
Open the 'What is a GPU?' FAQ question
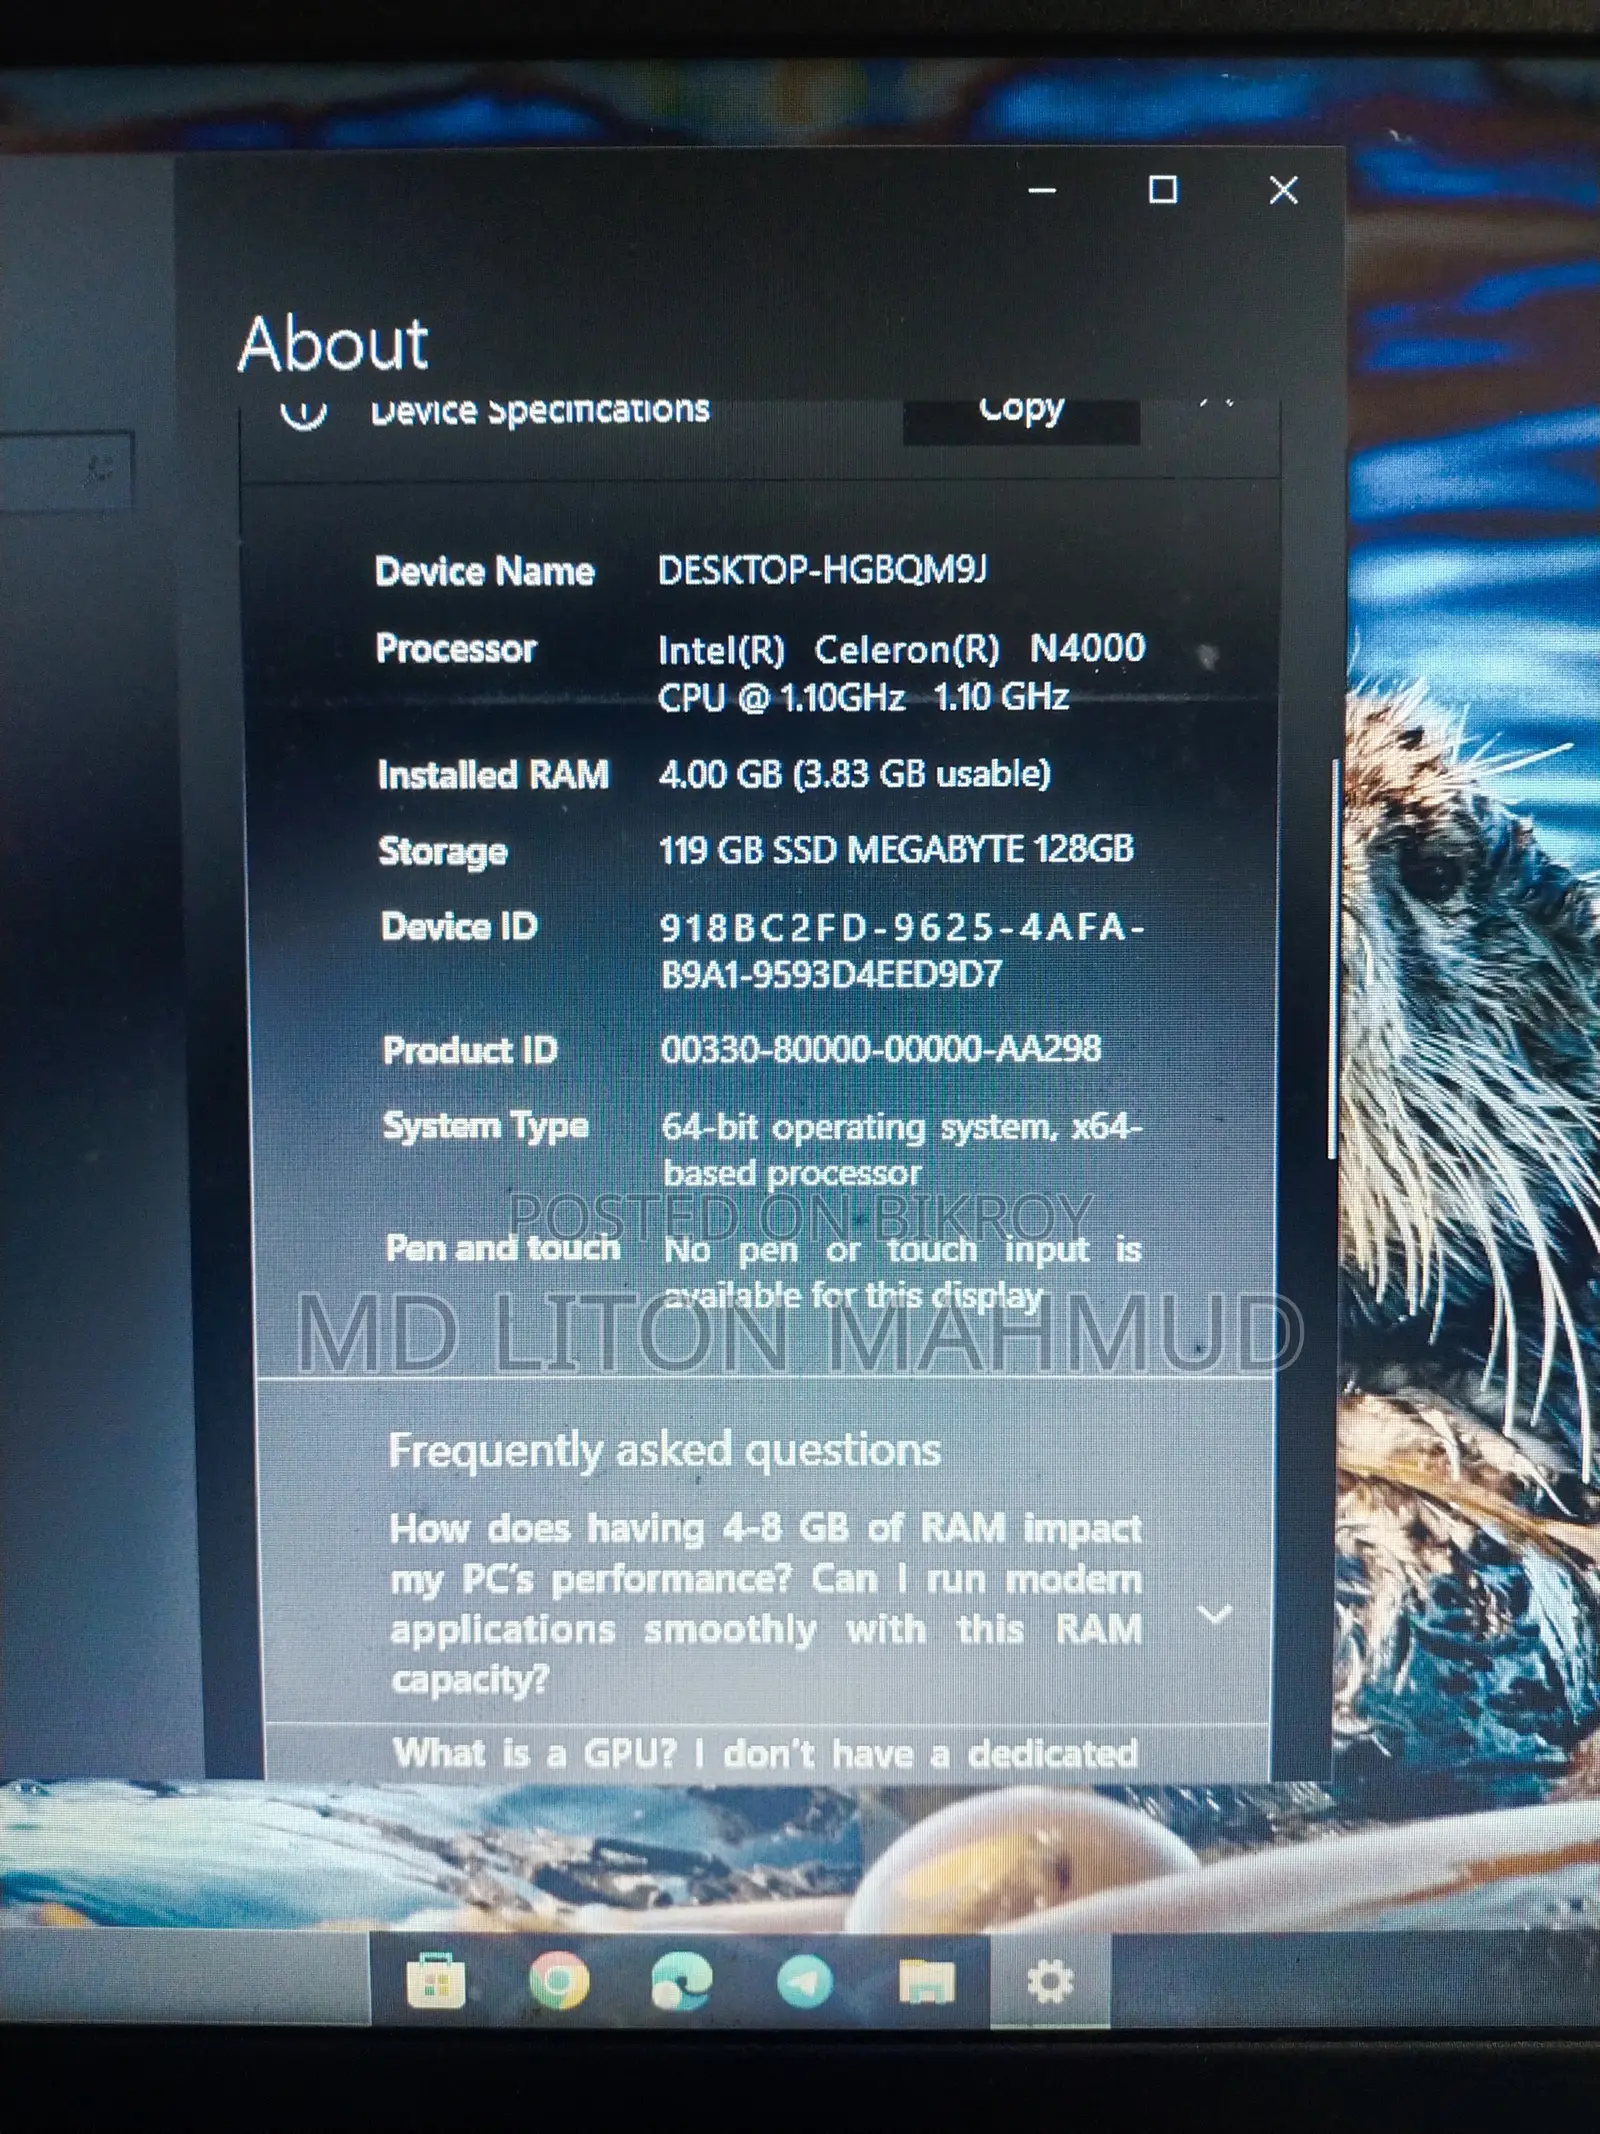click(766, 1753)
